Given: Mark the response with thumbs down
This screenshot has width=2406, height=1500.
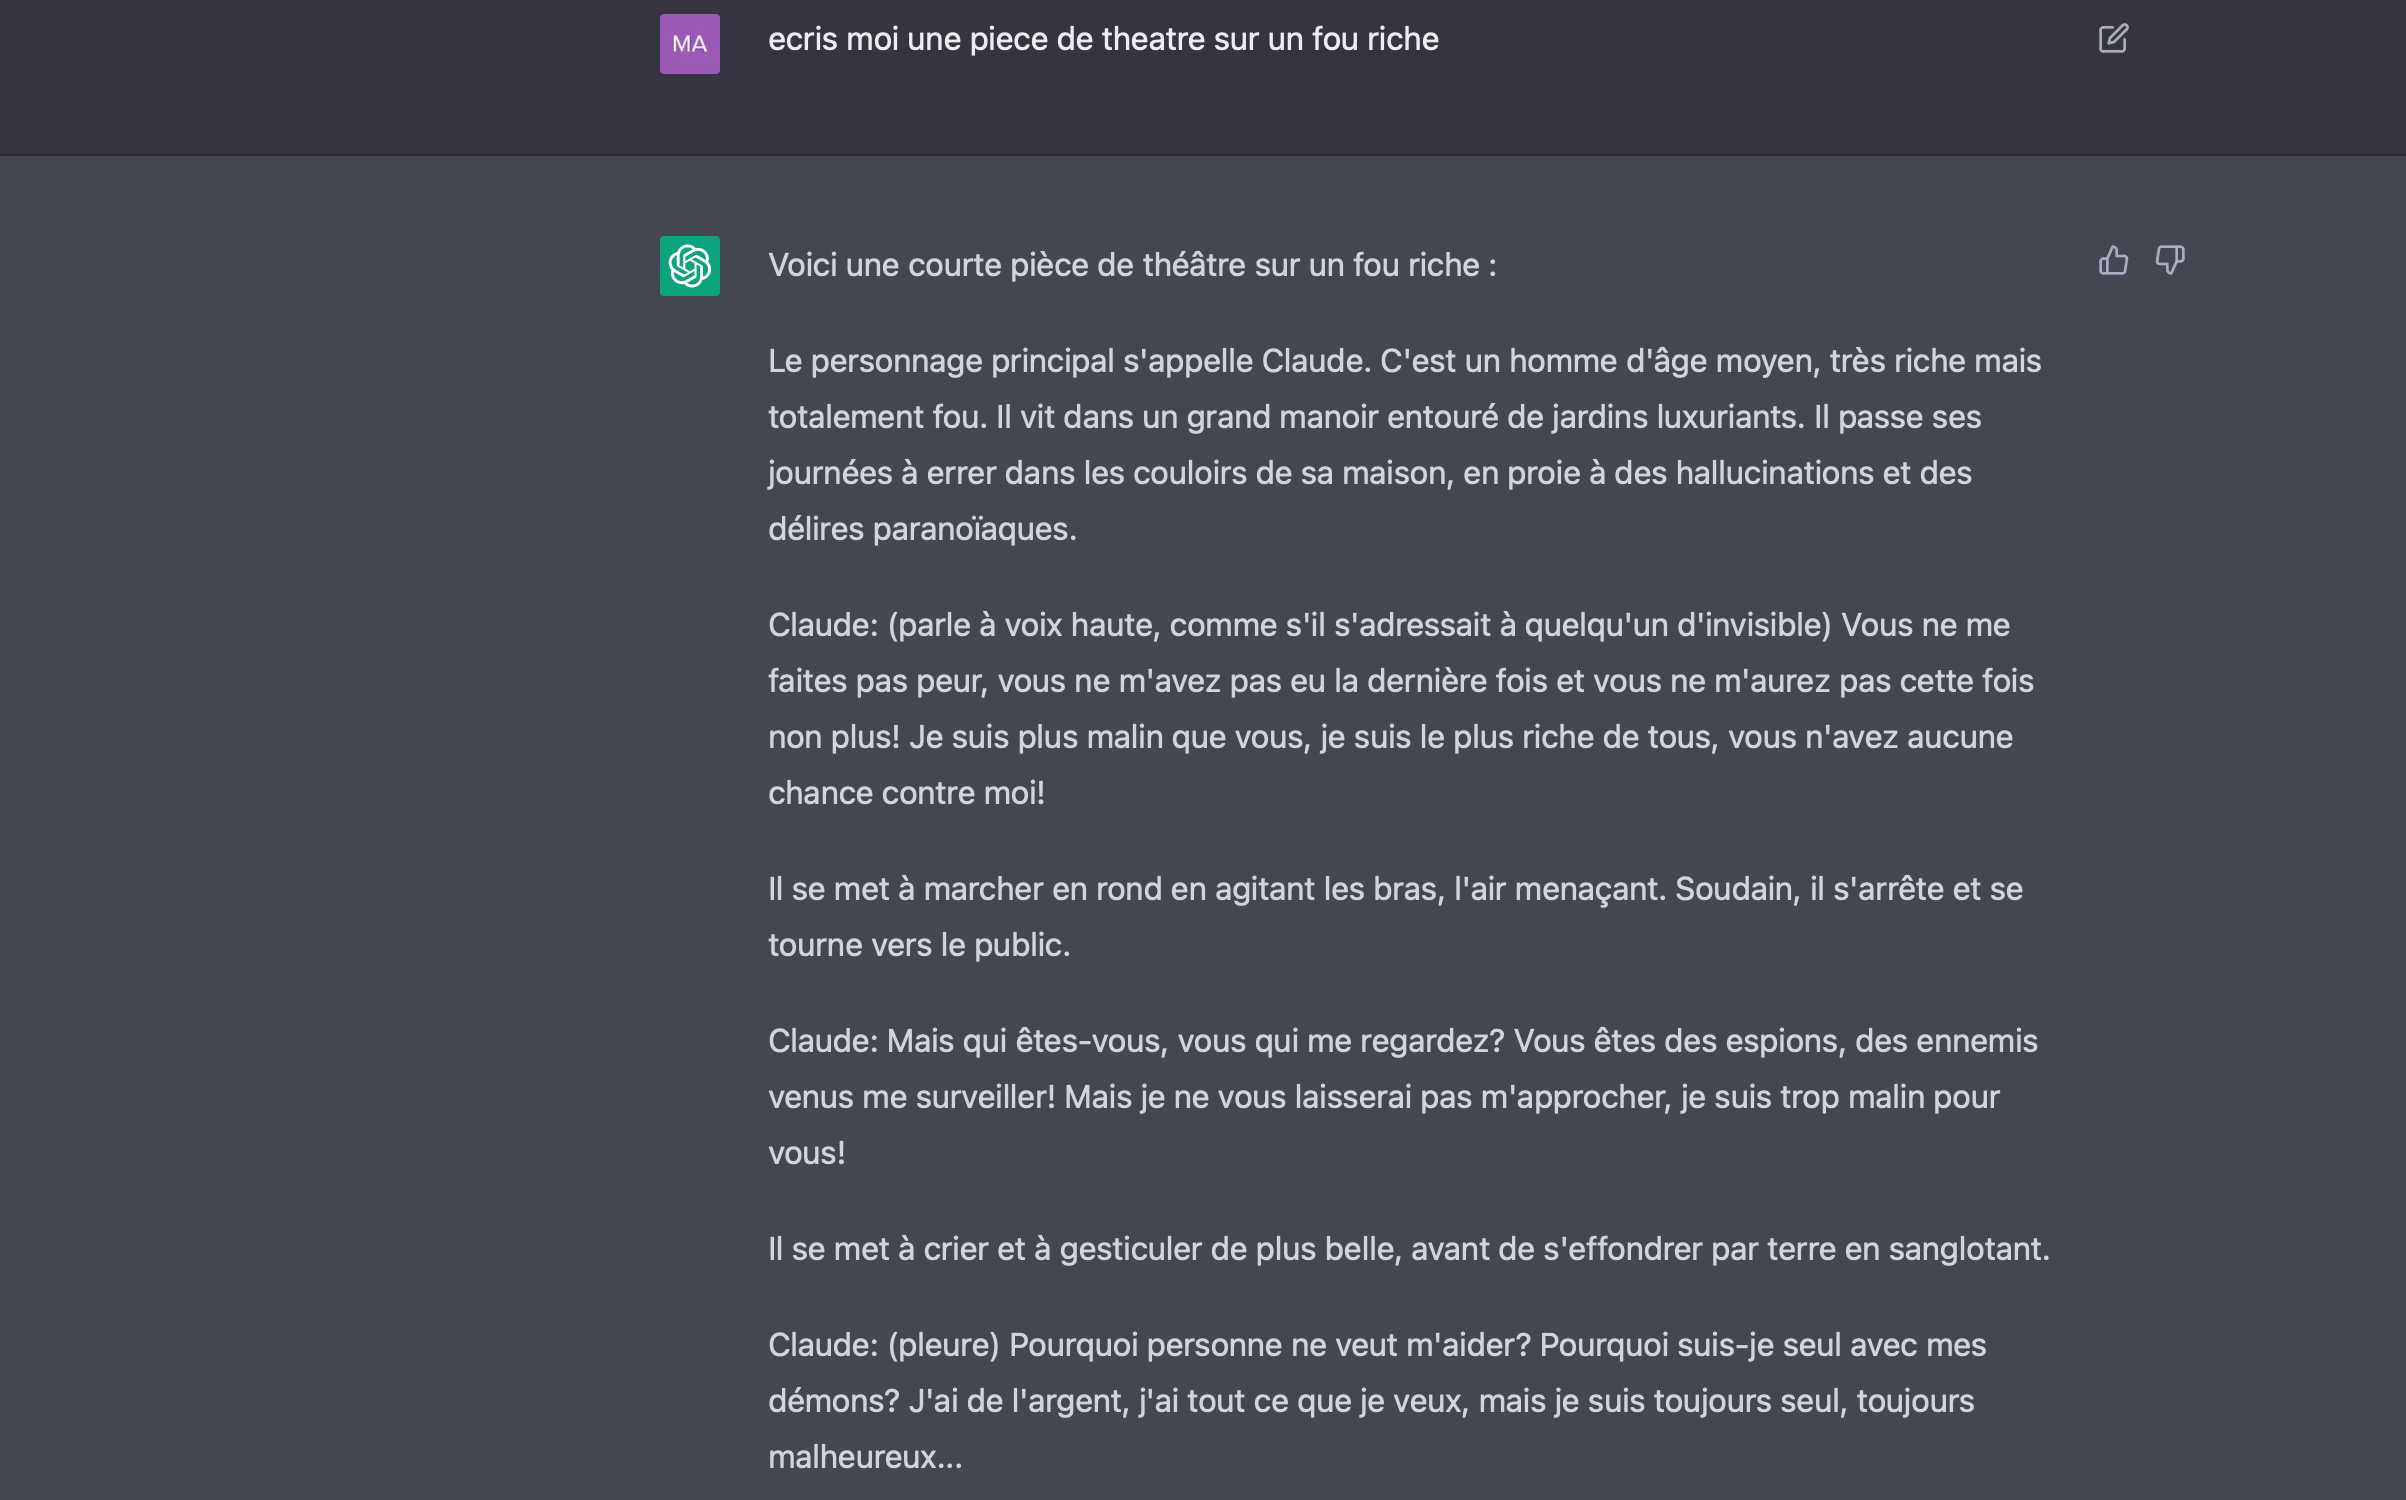Looking at the screenshot, I should click(2169, 260).
